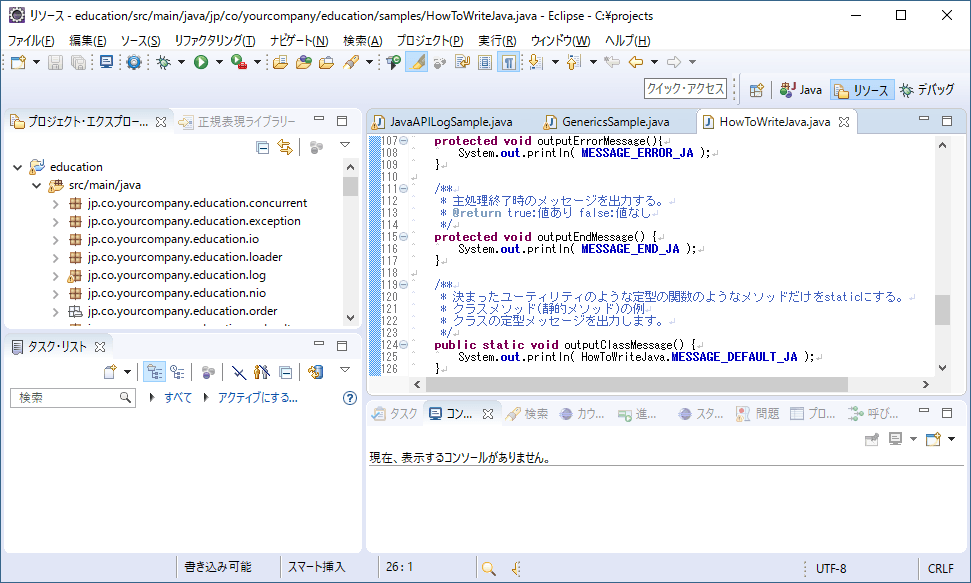Click the Task List help question-mark icon
The image size is (971, 583).
(x=350, y=397)
